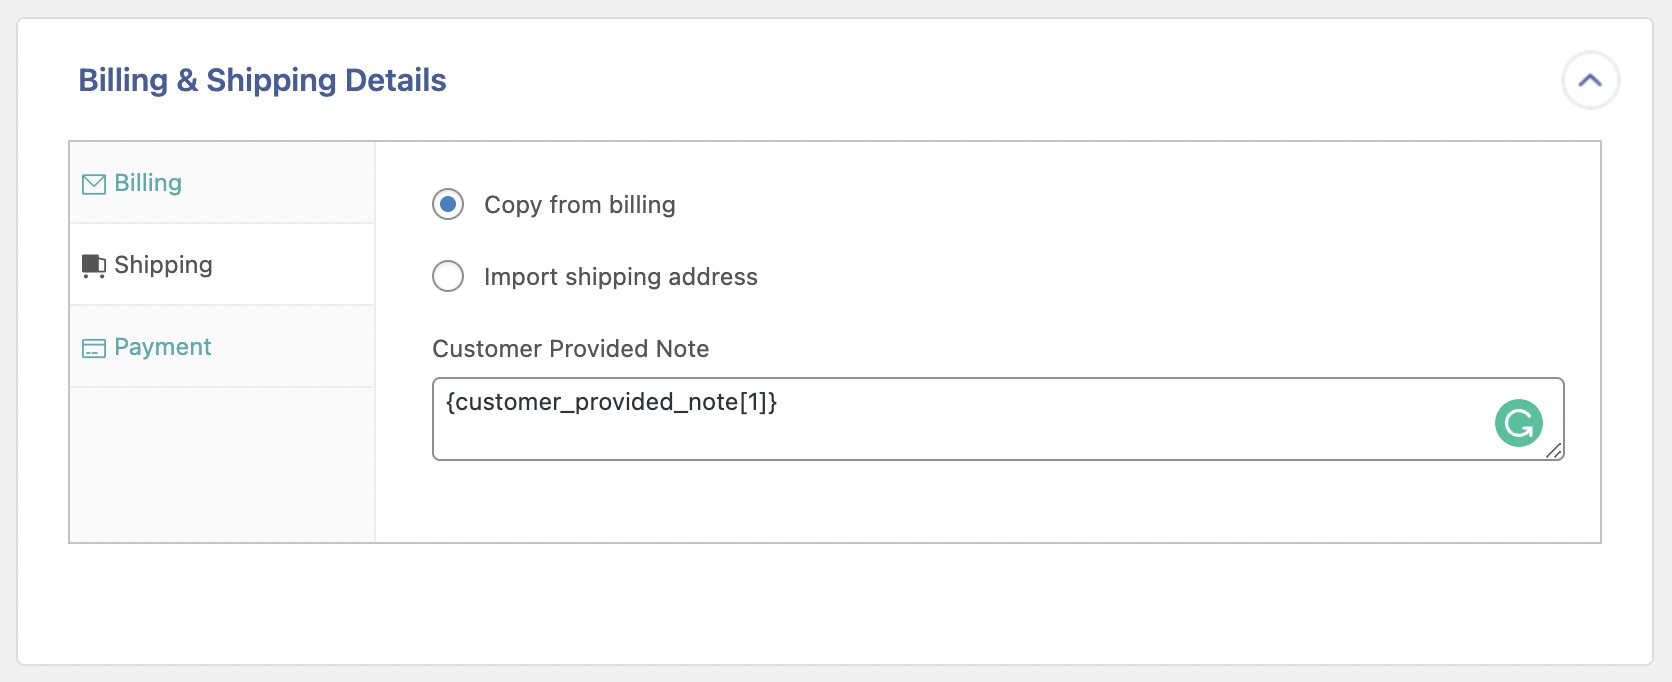
Task: Click the textarea resize handle corner
Action: 1554,451
